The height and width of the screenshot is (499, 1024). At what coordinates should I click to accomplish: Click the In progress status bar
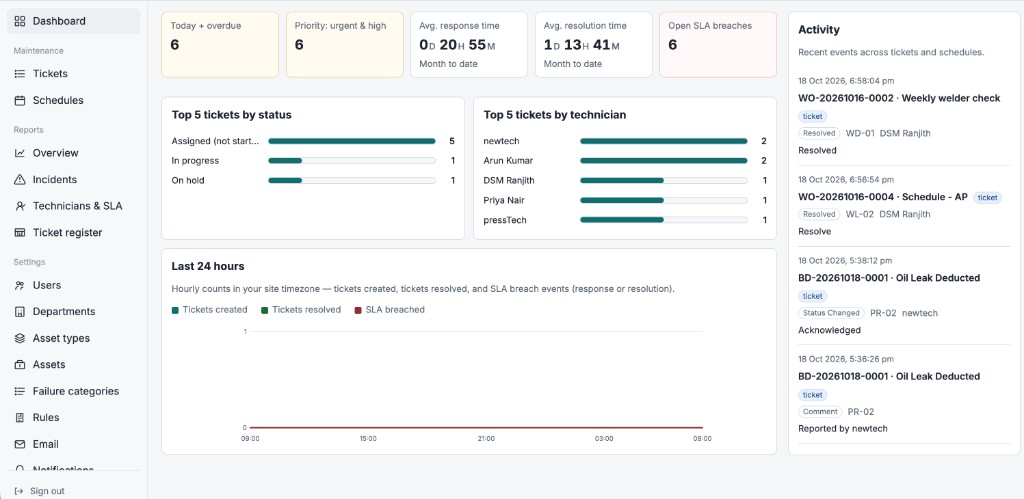tap(352, 161)
